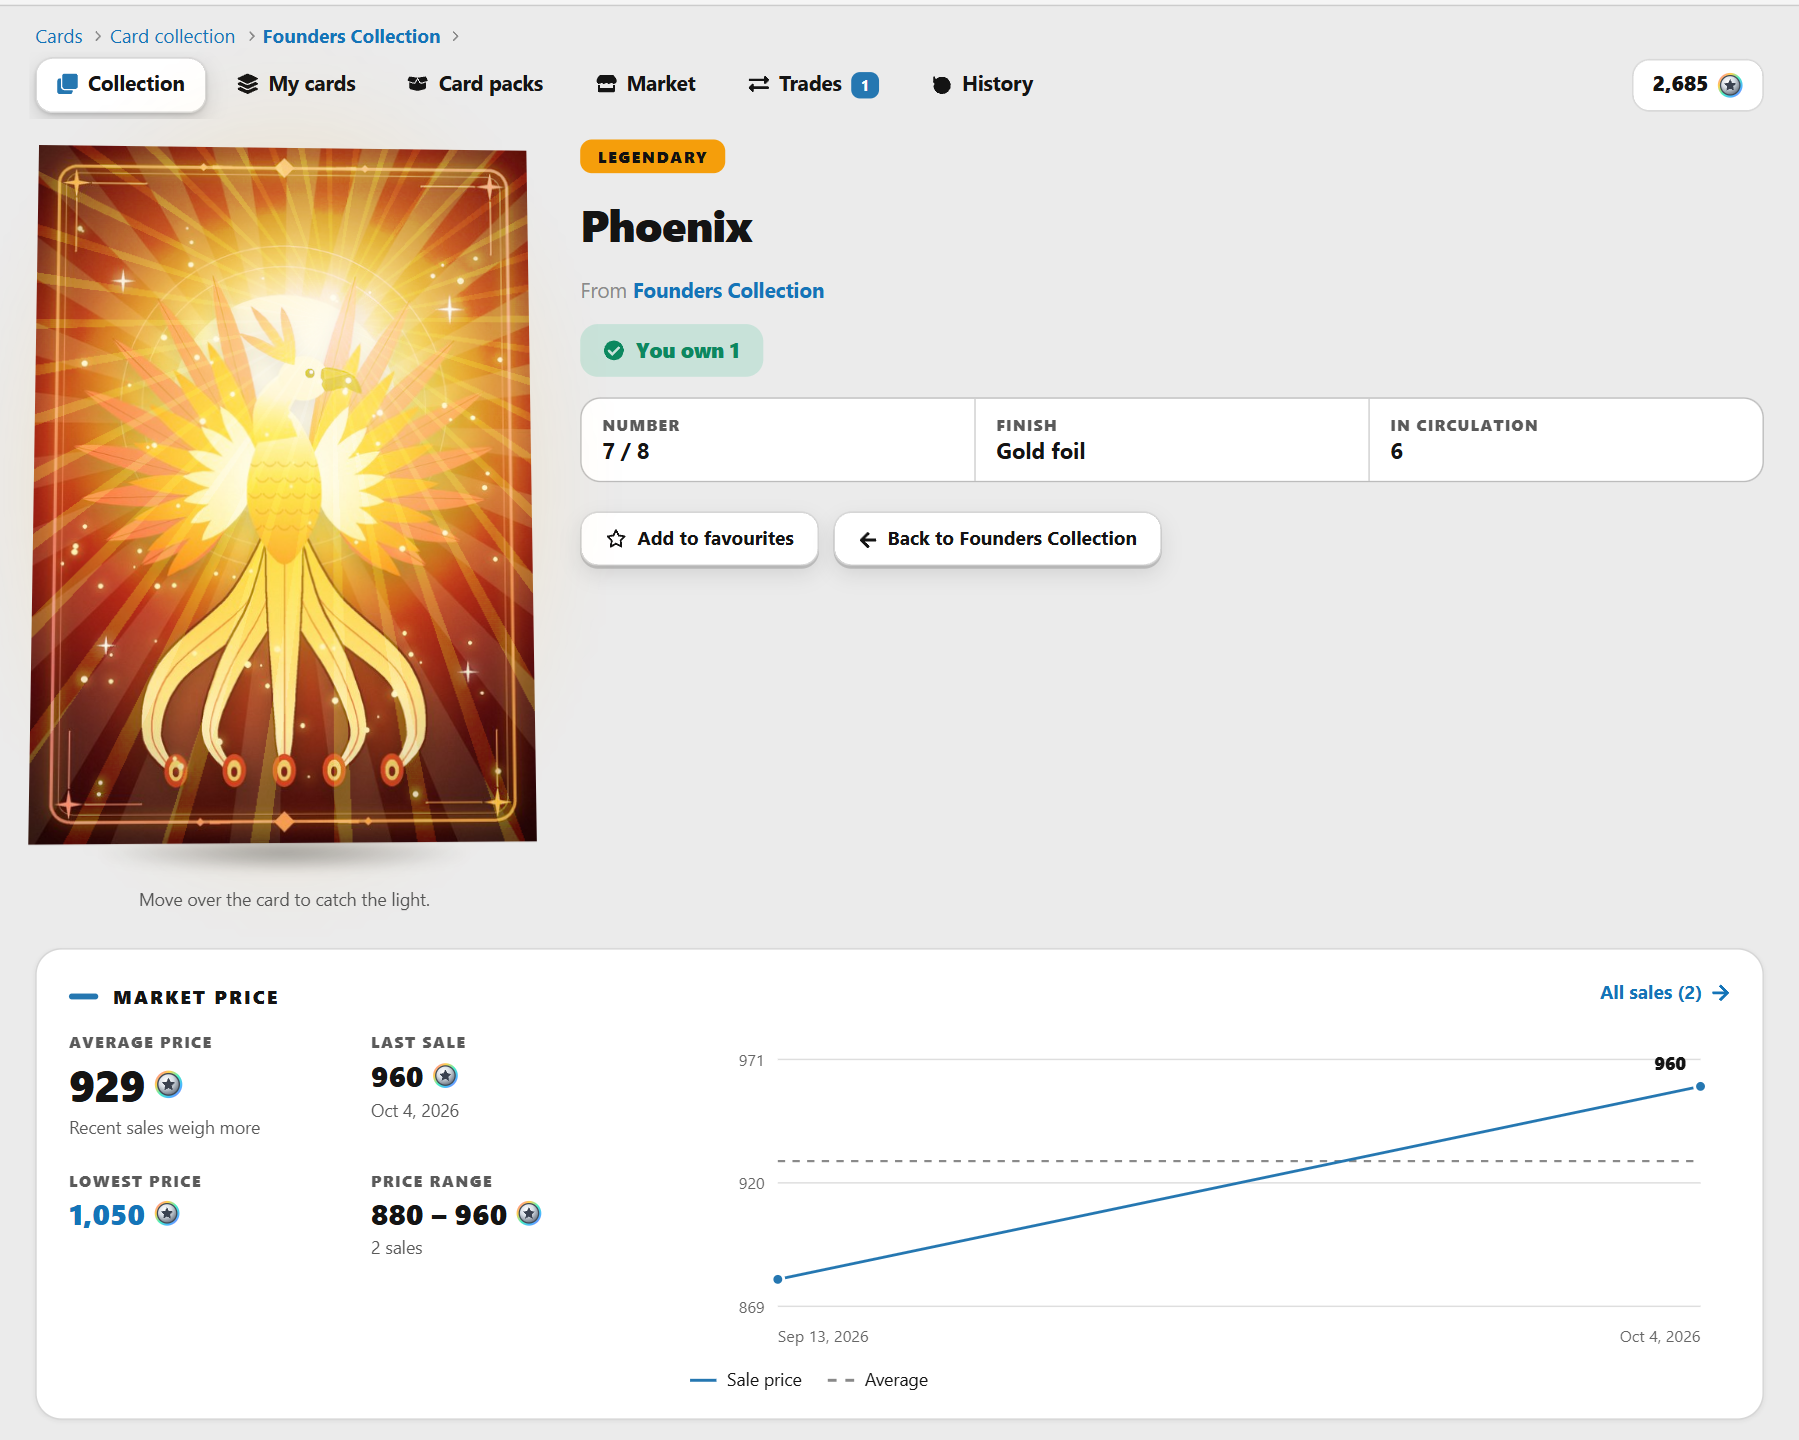Click the You own 1 badge
This screenshot has width=1799, height=1440.
pos(671,351)
